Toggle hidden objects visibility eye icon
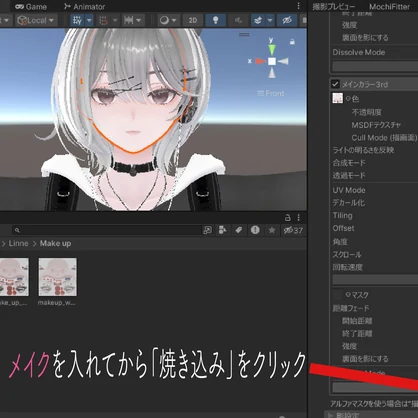The image size is (418, 418). [287, 20]
